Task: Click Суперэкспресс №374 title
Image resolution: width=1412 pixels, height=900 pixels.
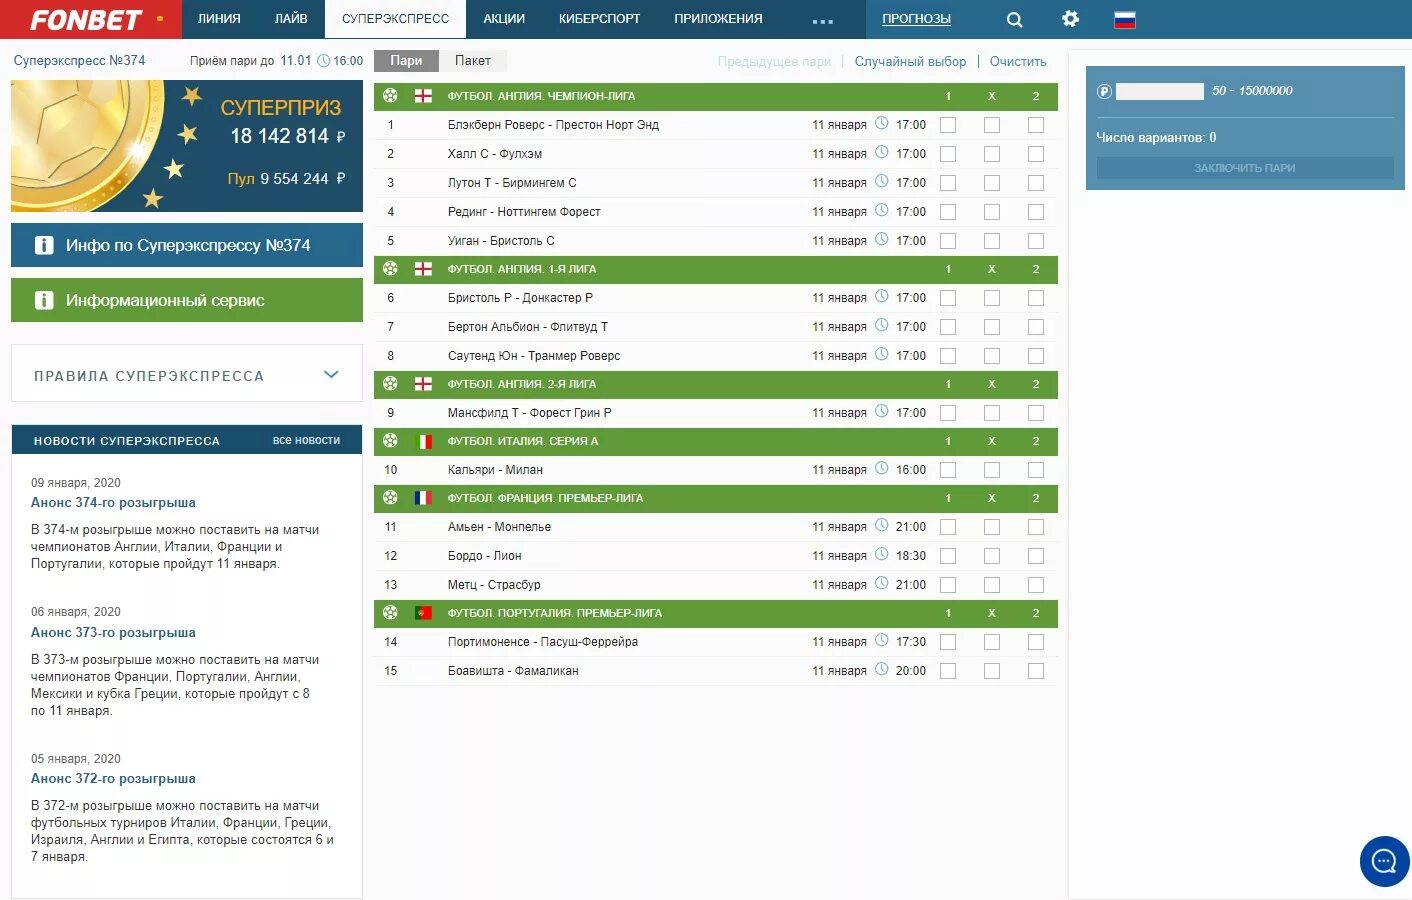Action: (79, 61)
